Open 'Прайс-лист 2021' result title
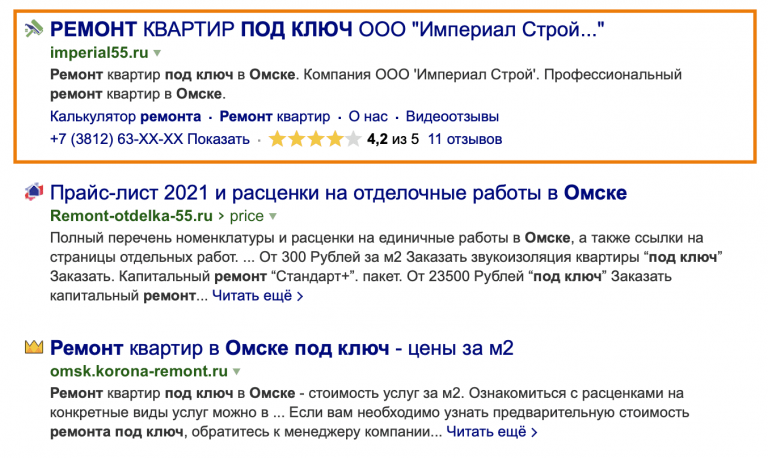Screen dimensions: 768x458 (338, 193)
